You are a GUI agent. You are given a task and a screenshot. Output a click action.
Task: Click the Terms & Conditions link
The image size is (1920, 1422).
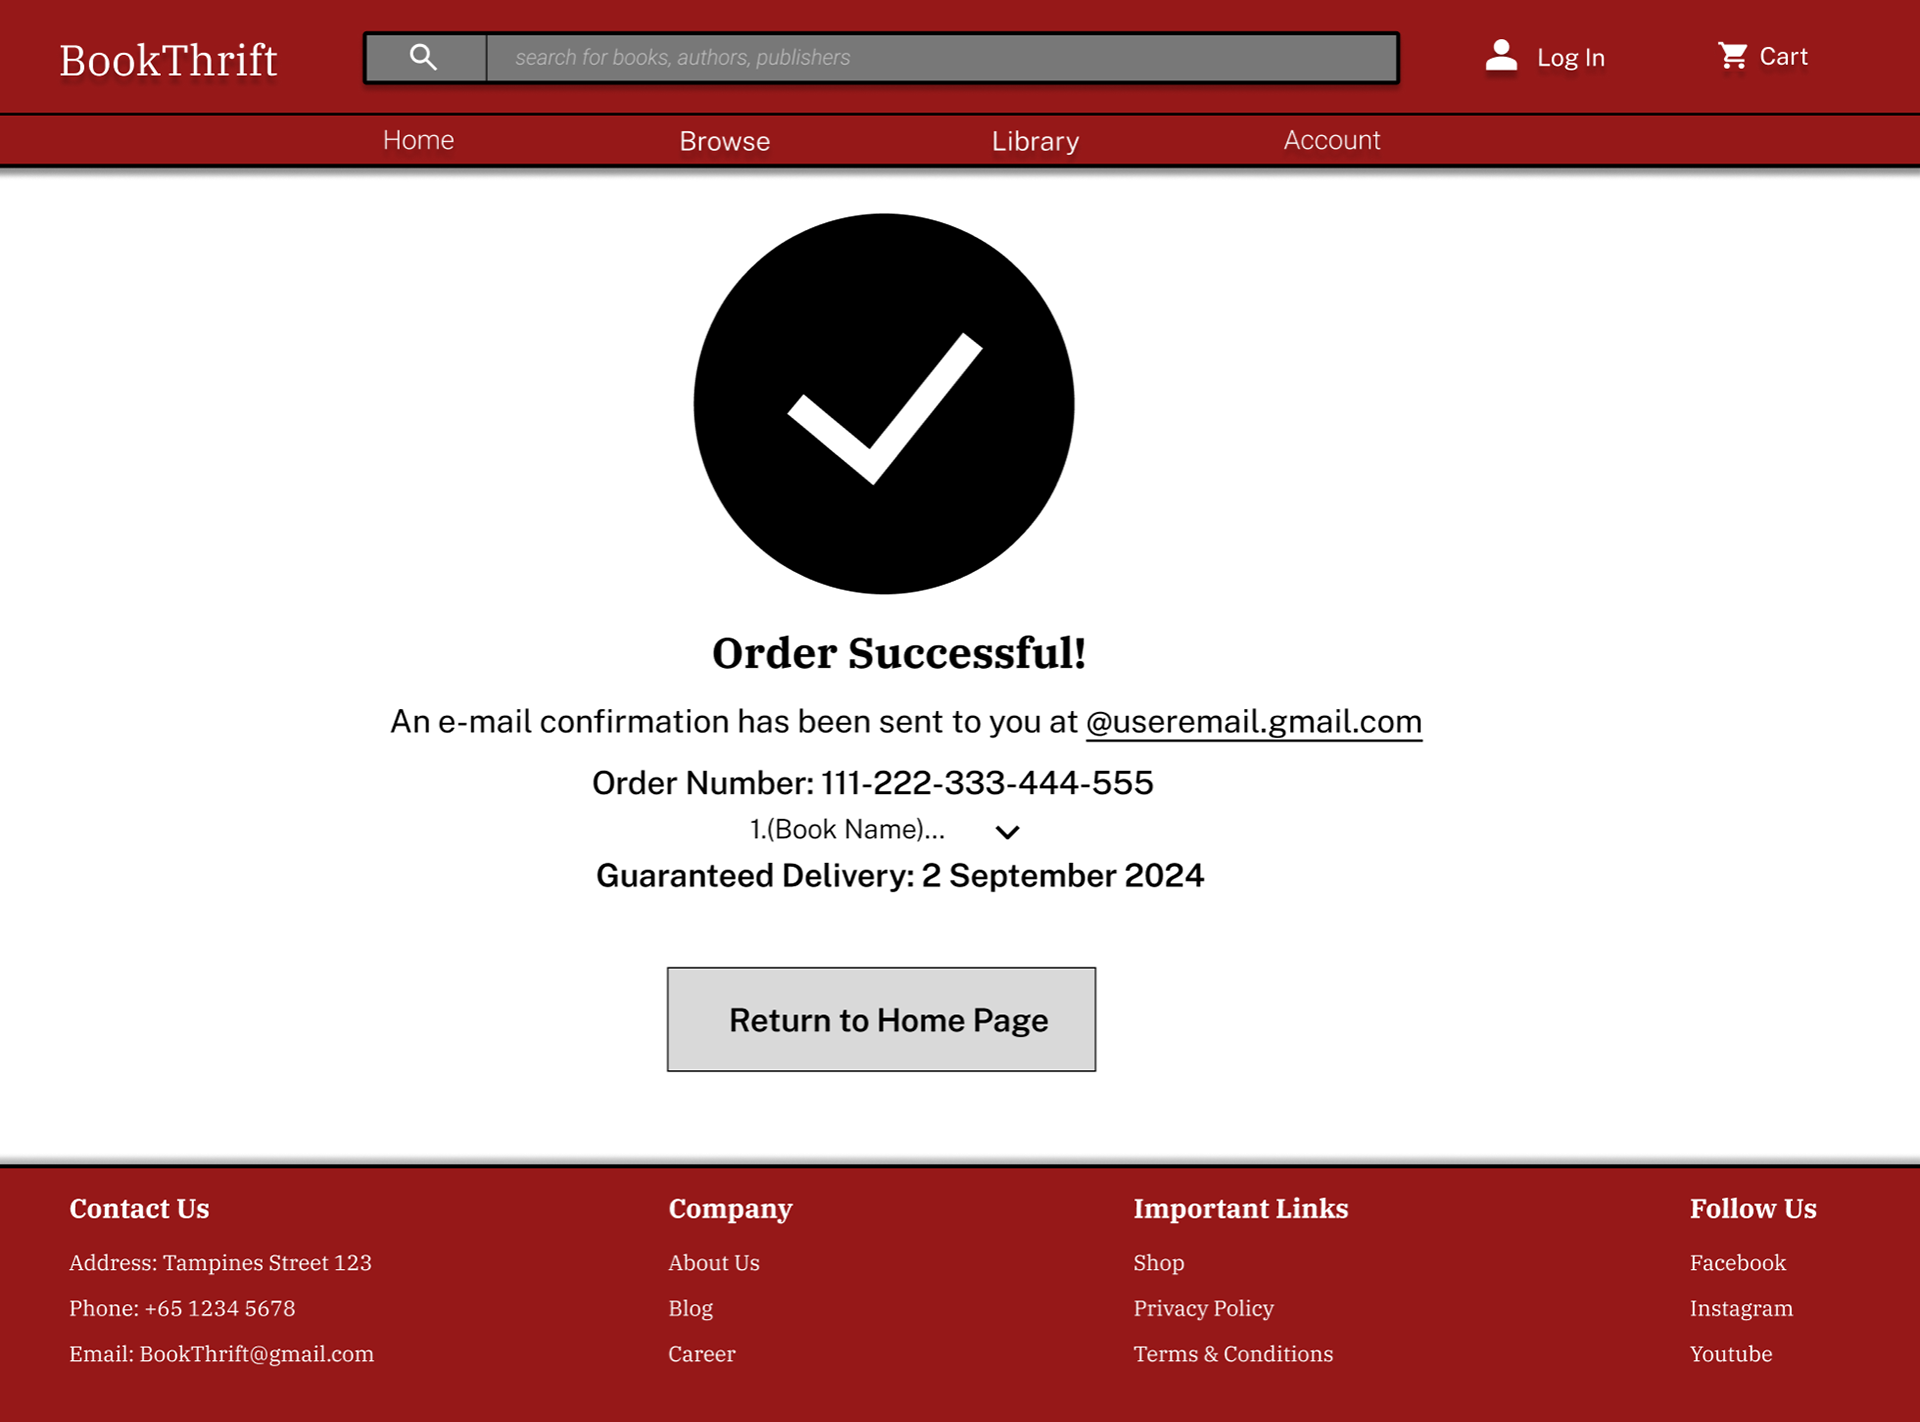pyautogui.click(x=1233, y=1354)
